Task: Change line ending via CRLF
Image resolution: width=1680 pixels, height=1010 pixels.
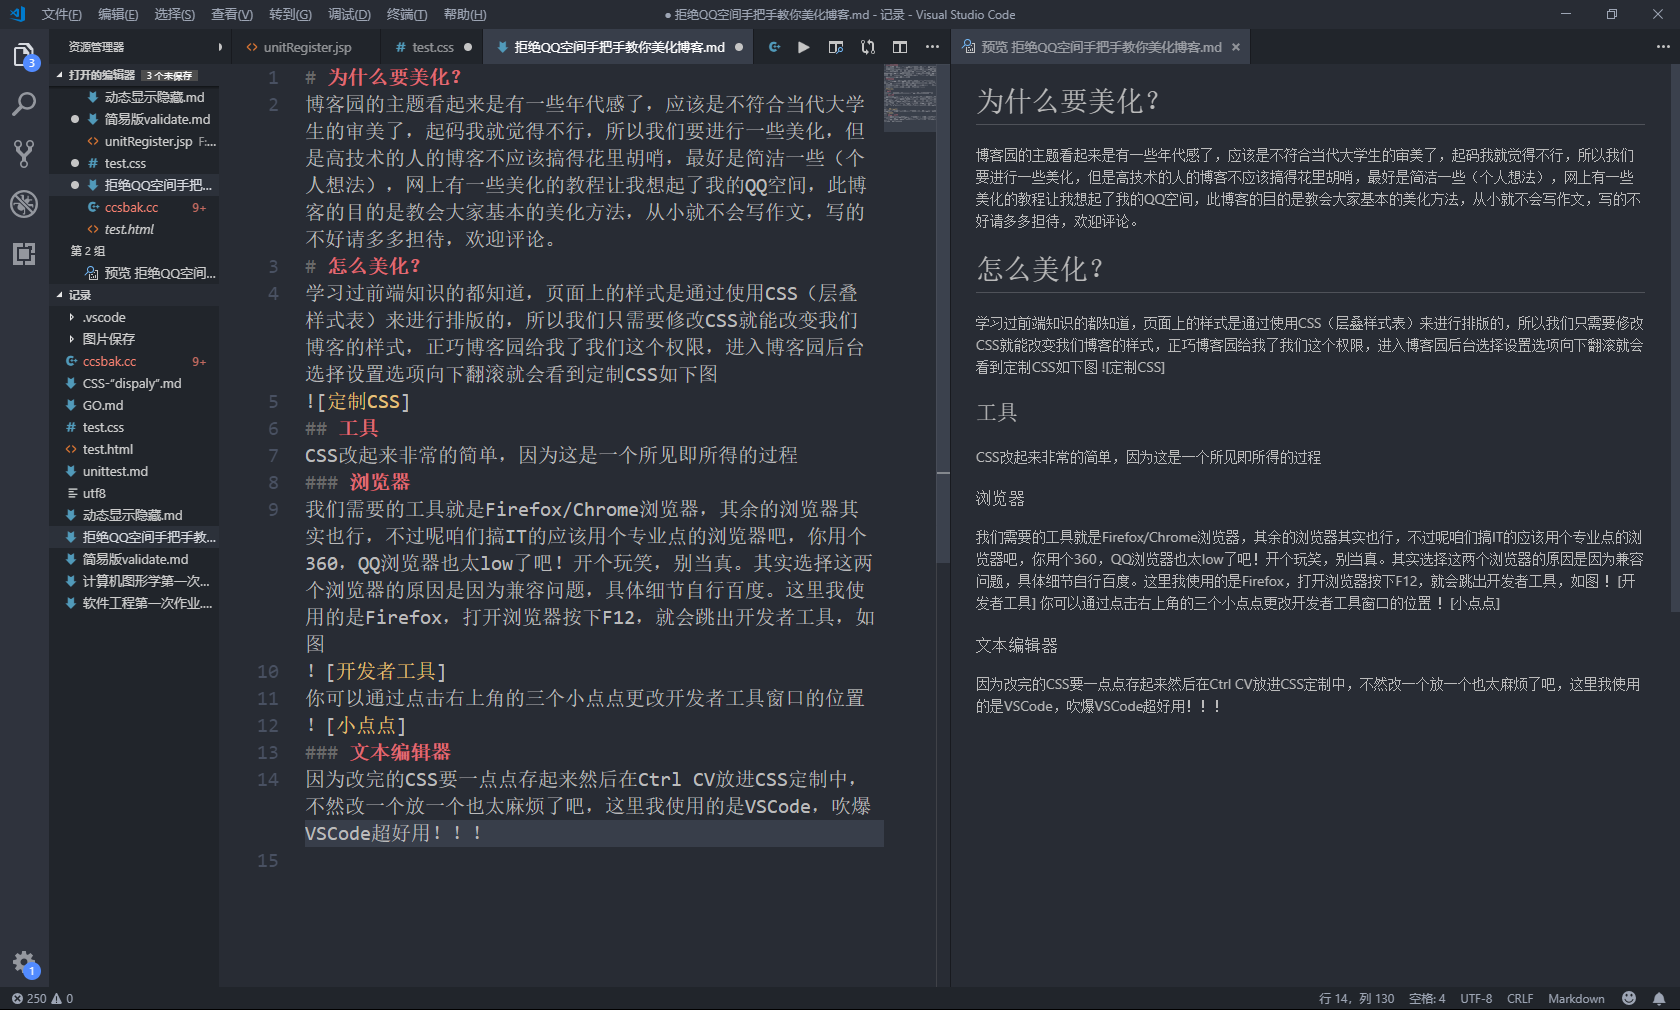Action: [1520, 998]
